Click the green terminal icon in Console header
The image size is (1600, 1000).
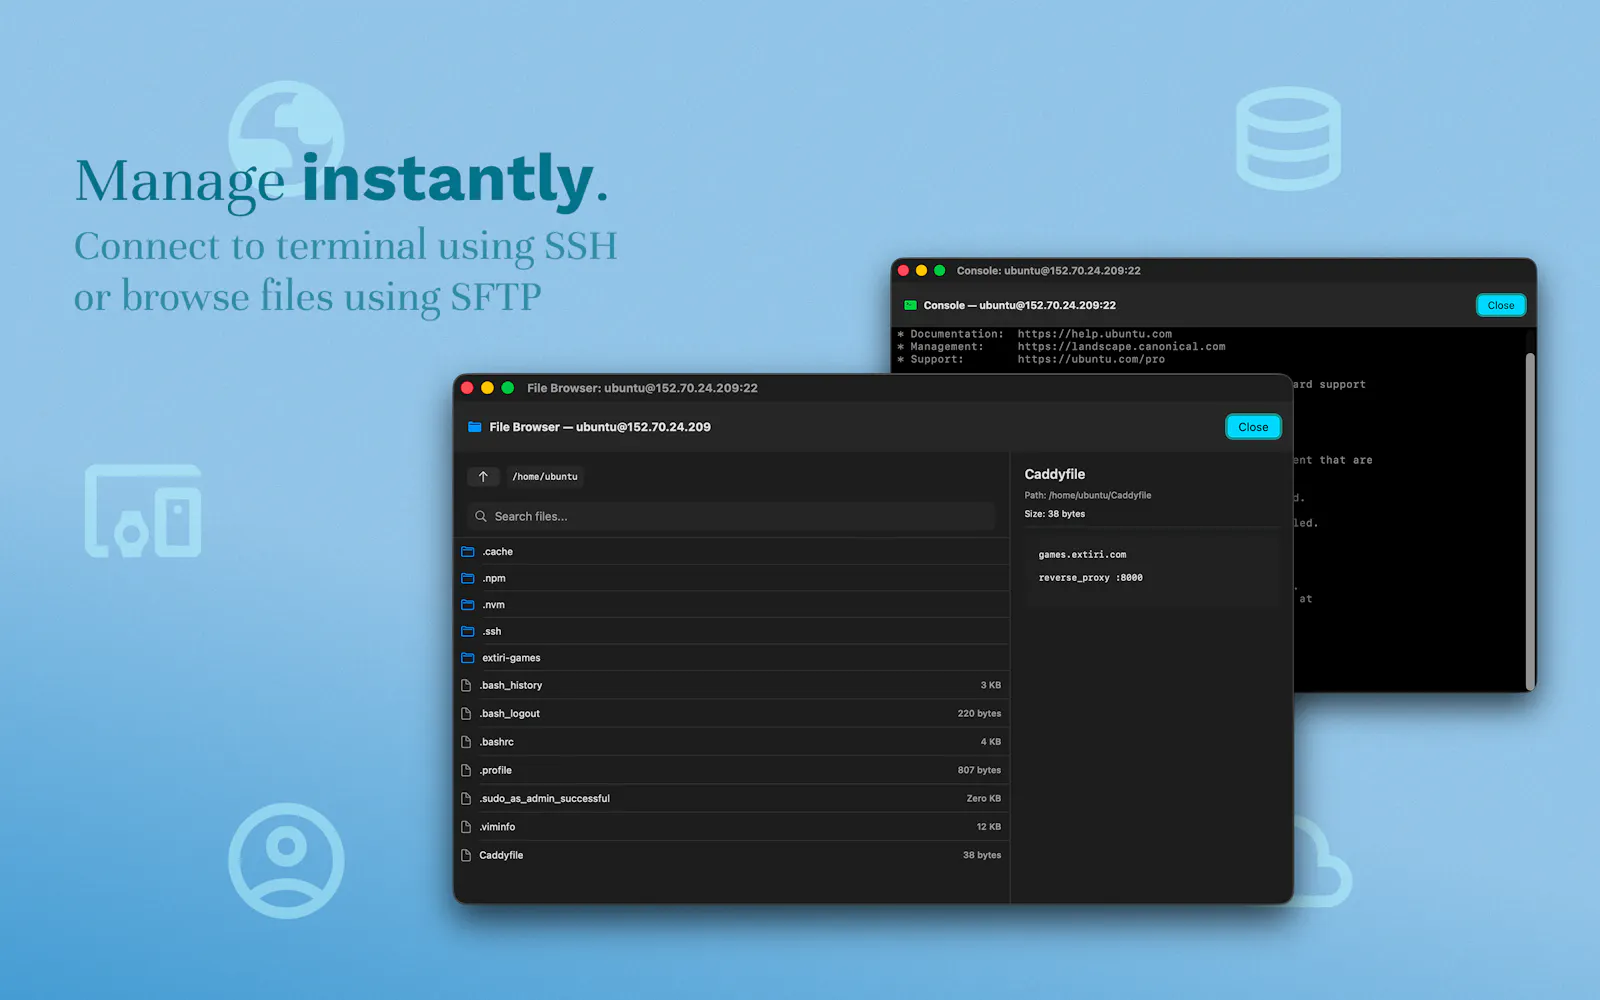[x=910, y=305]
